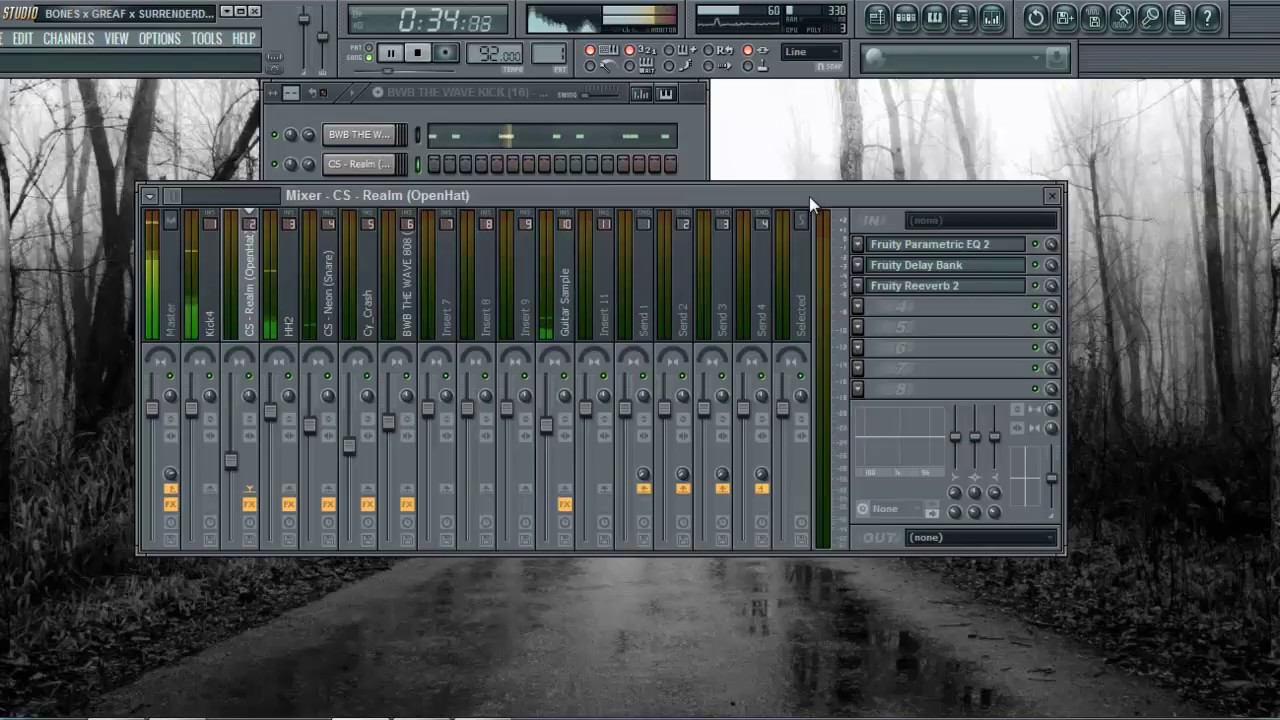Open help with the question mark icon
1280x720 pixels.
(x=1208, y=17)
